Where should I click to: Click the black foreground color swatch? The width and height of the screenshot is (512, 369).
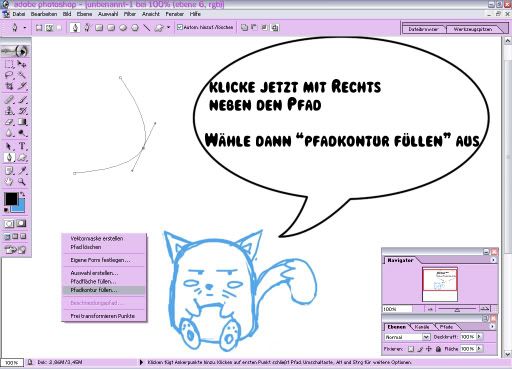click(x=11, y=199)
